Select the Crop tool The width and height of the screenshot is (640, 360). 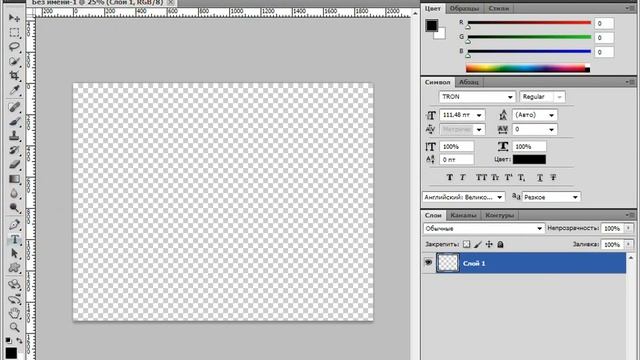tap(14, 76)
